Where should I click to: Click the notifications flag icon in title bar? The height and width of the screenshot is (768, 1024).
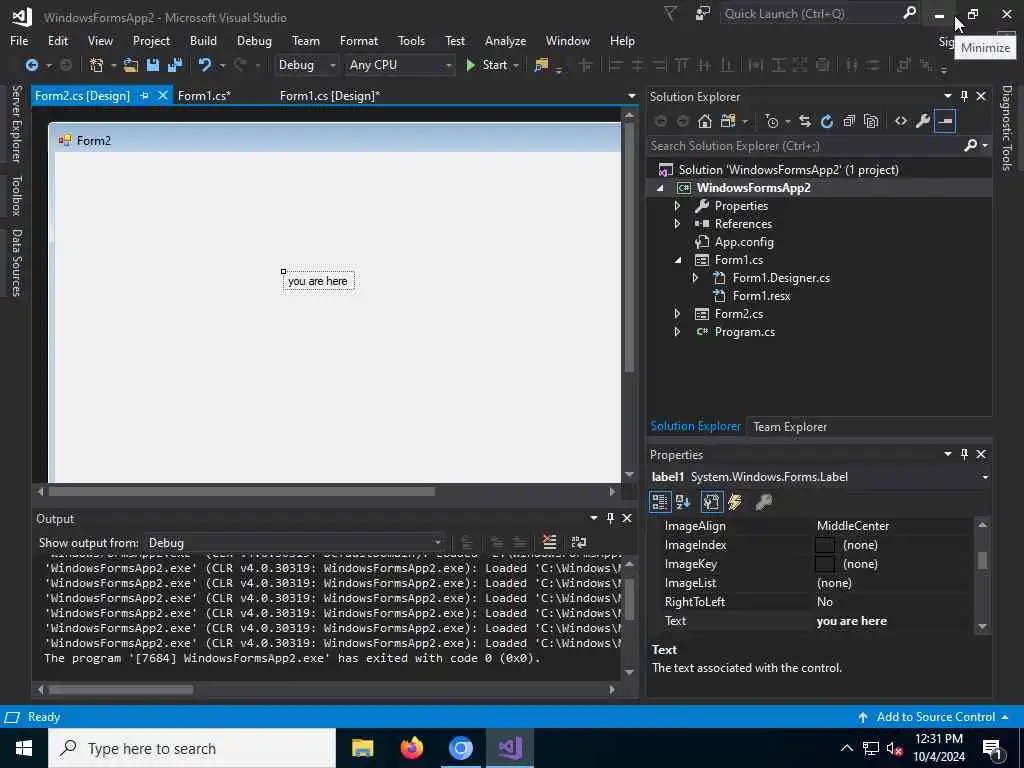click(670, 13)
